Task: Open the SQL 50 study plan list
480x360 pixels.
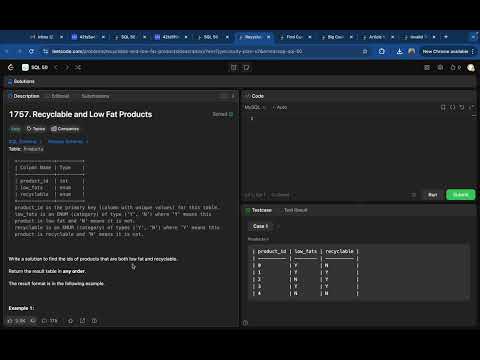Action: [35, 68]
